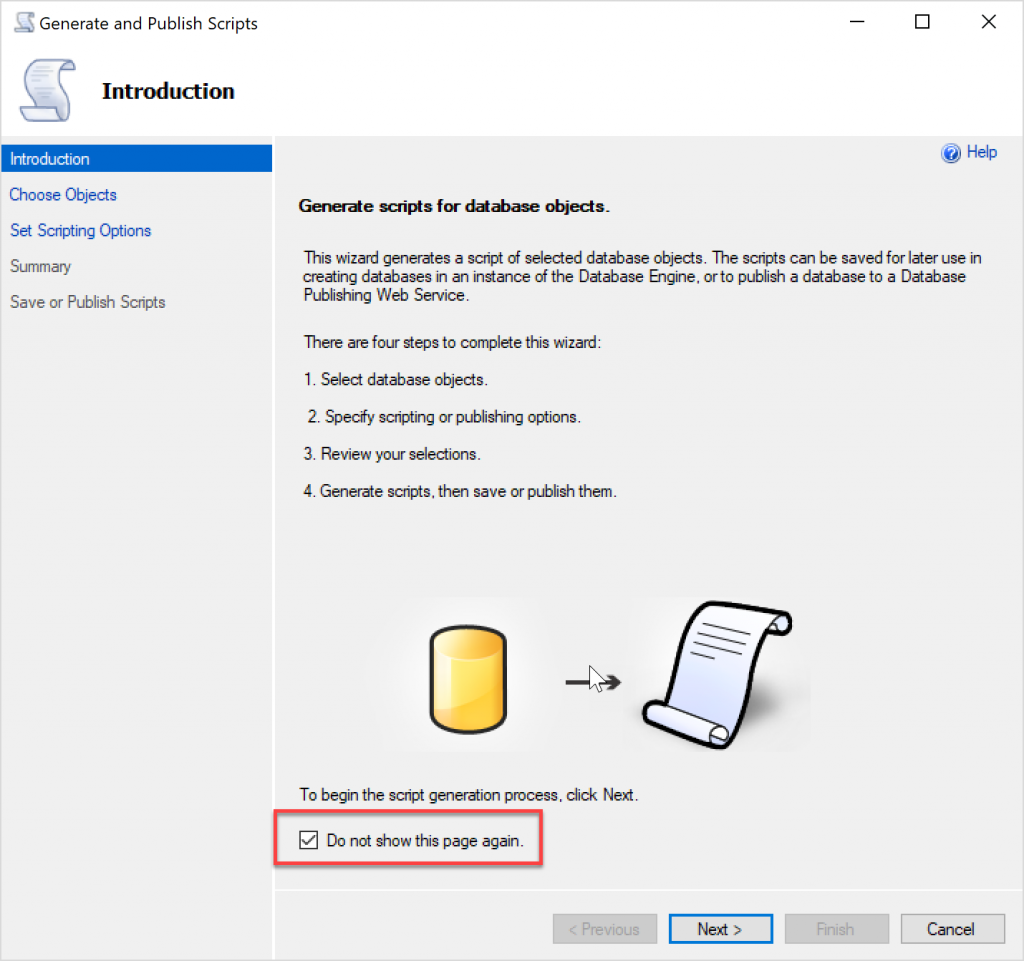Click the Help question mark icon

tap(951, 153)
